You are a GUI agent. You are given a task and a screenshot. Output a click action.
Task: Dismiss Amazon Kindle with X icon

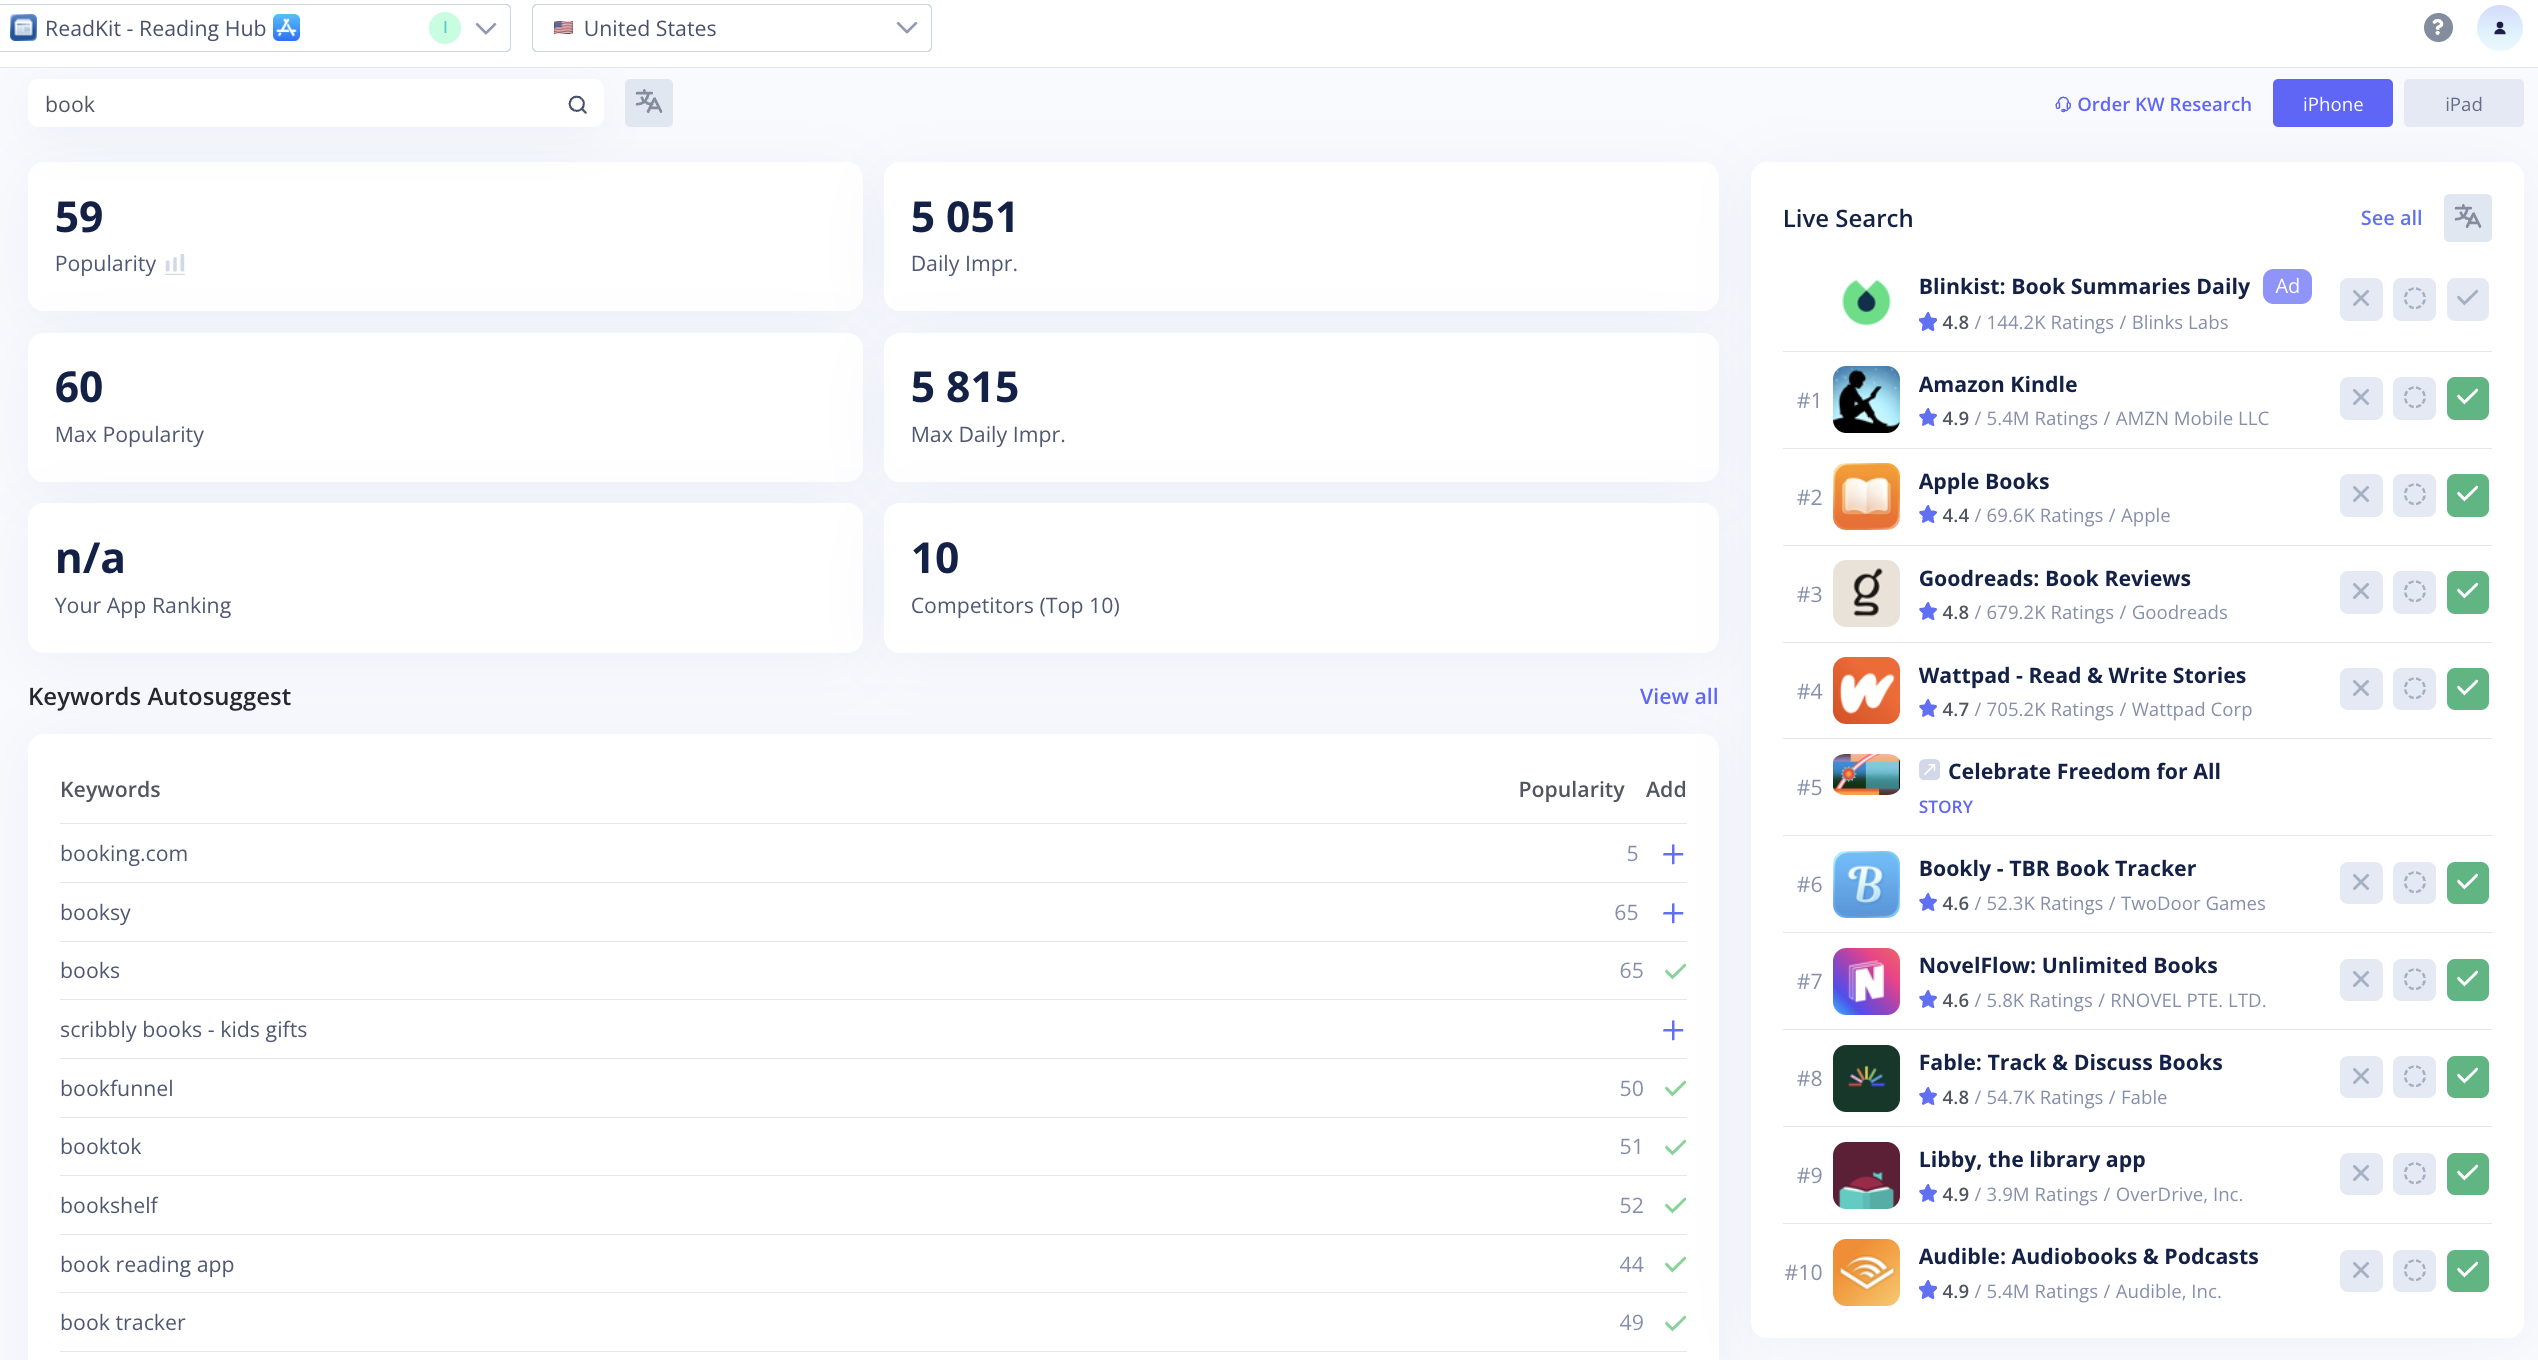pyautogui.click(x=2360, y=398)
